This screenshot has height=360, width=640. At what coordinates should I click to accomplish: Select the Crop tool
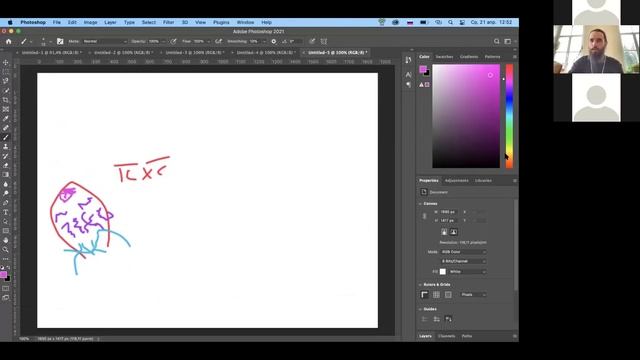pos(6,100)
